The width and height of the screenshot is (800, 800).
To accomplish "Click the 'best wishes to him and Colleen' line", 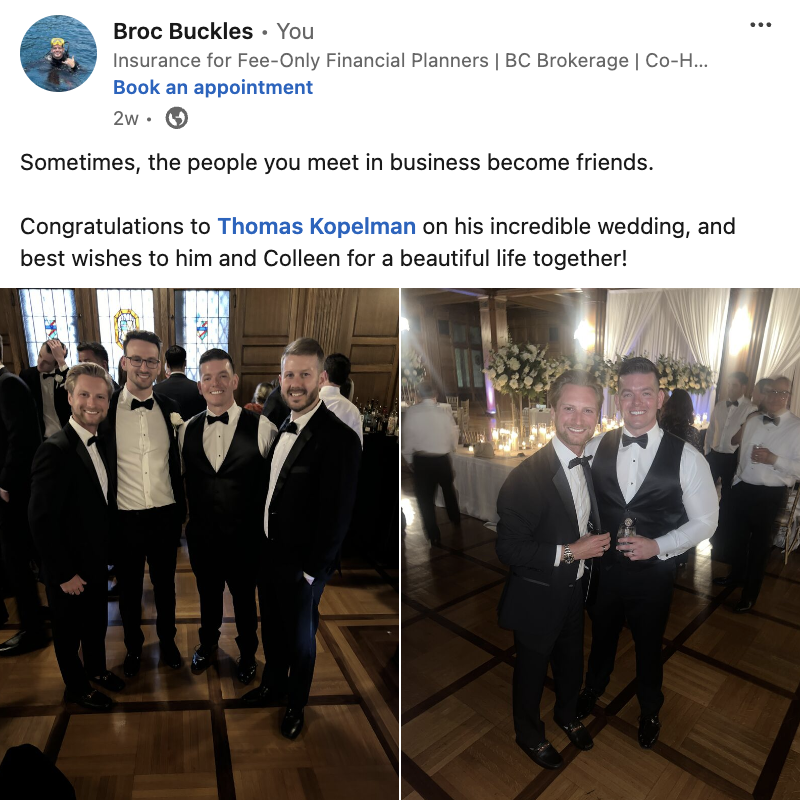I will tap(323, 258).
